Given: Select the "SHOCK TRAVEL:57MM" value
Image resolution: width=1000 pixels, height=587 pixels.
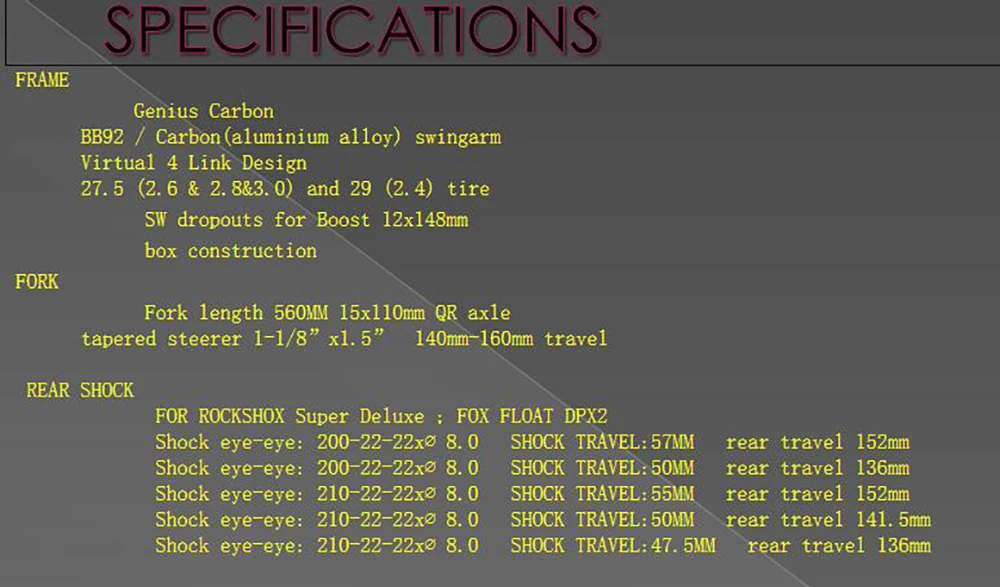Looking at the screenshot, I should (x=602, y=443).
